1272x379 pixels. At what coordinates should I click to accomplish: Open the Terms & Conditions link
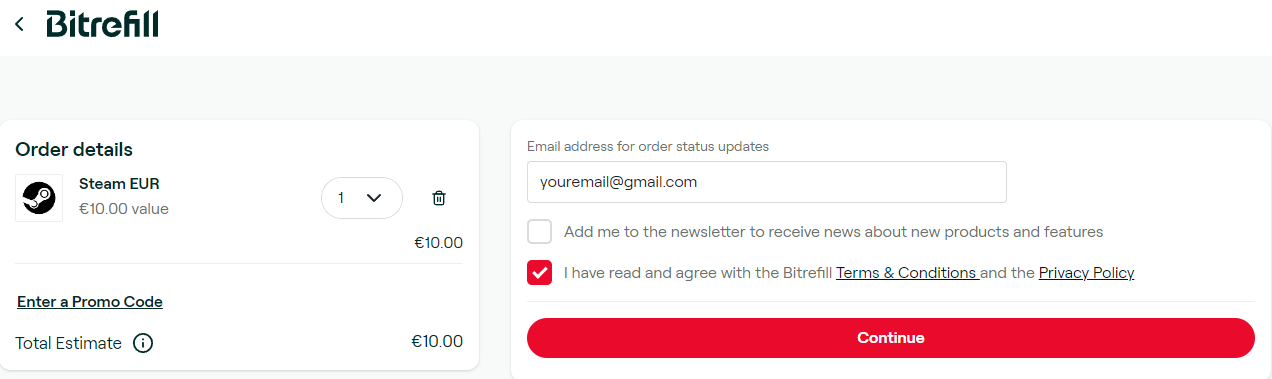906,273
